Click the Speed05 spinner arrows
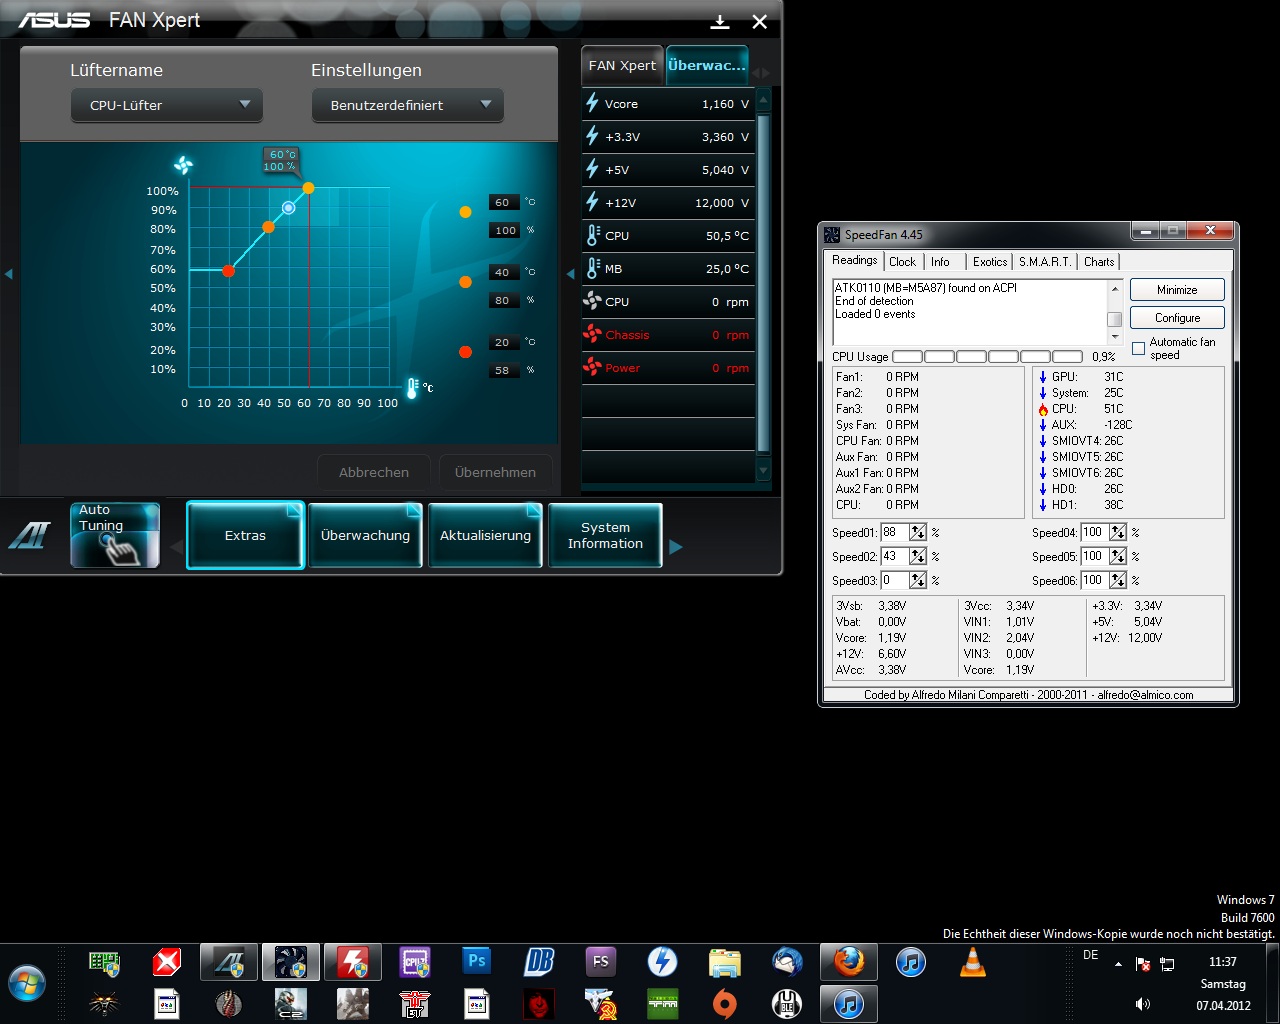Screen dimensions: 1280x1024 click(x=1118, y=557)
